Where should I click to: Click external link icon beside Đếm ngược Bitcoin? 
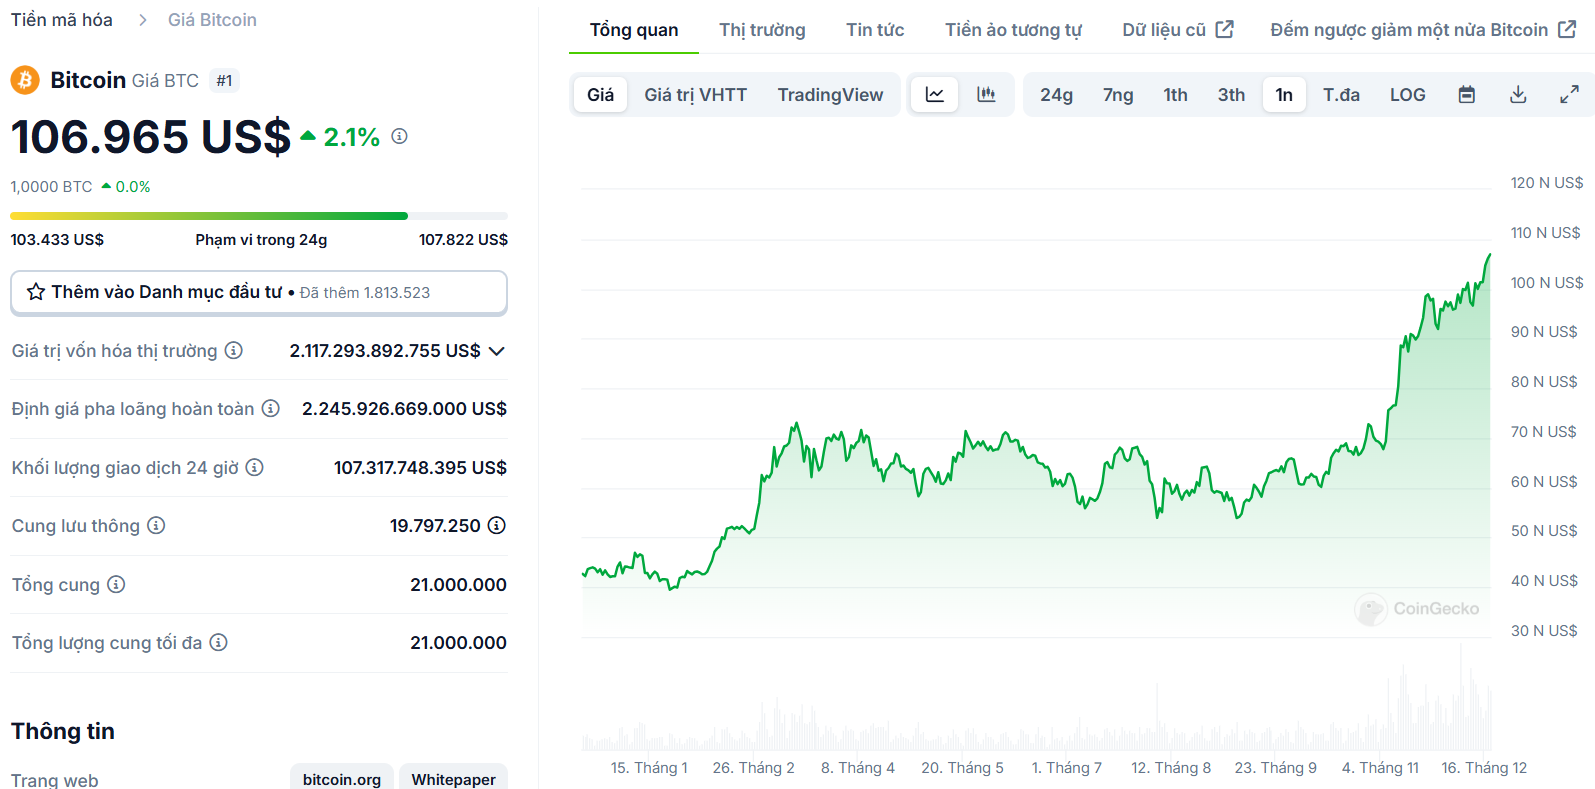(x=1567, y=29)
